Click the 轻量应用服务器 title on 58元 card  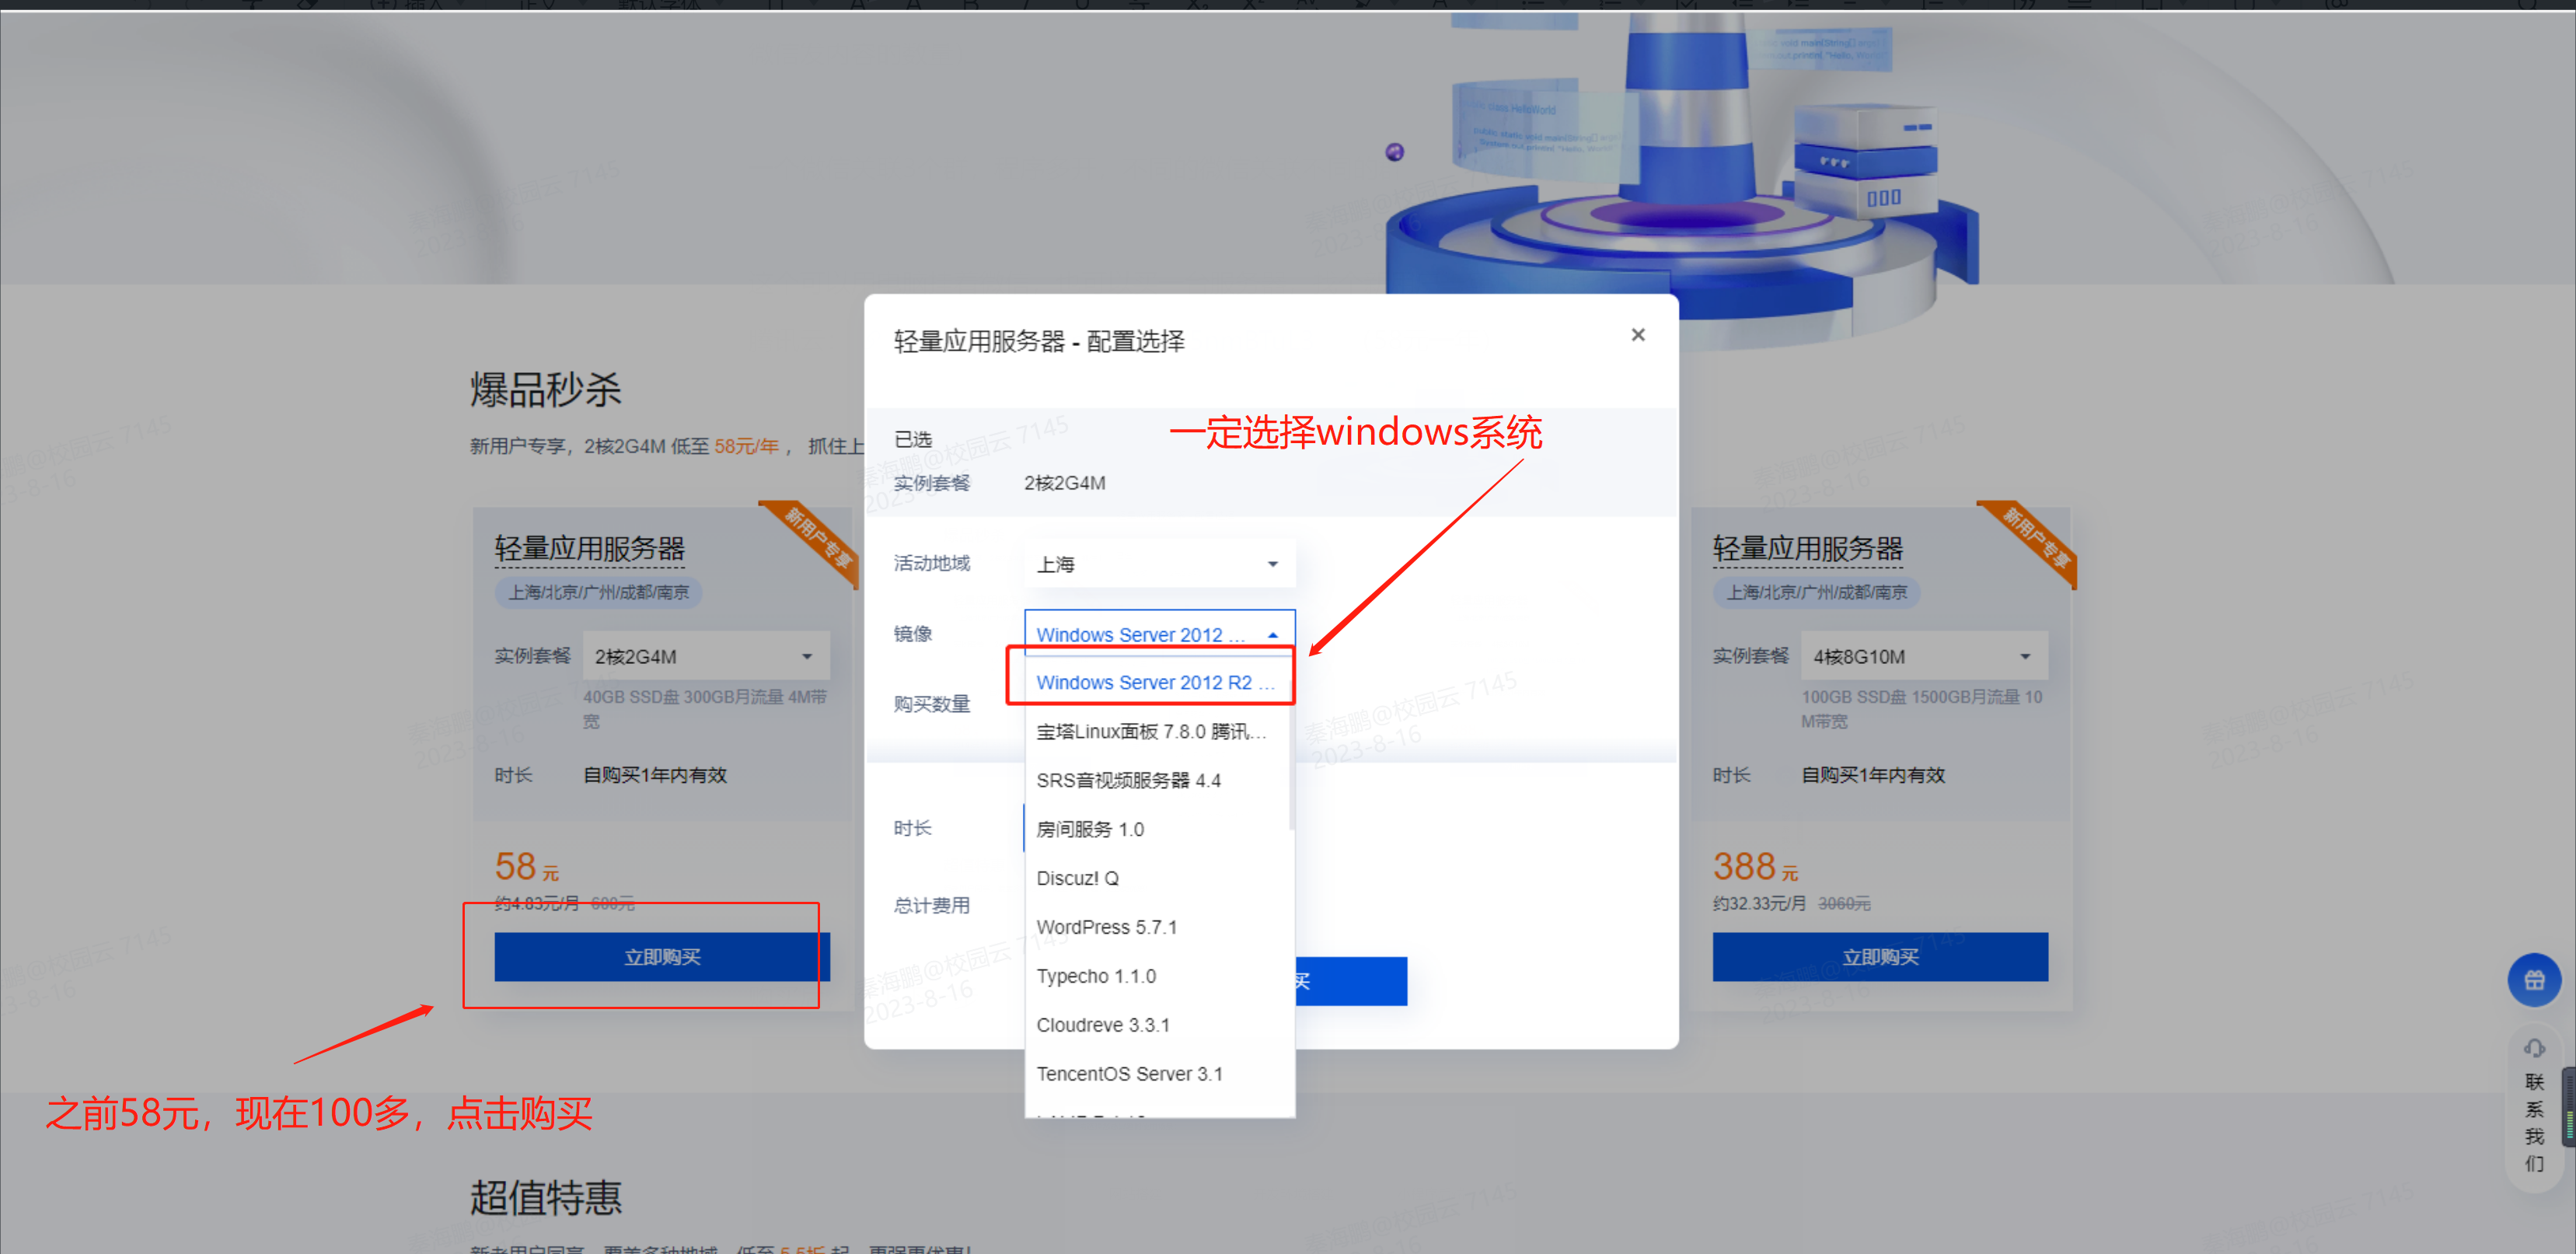589,548
